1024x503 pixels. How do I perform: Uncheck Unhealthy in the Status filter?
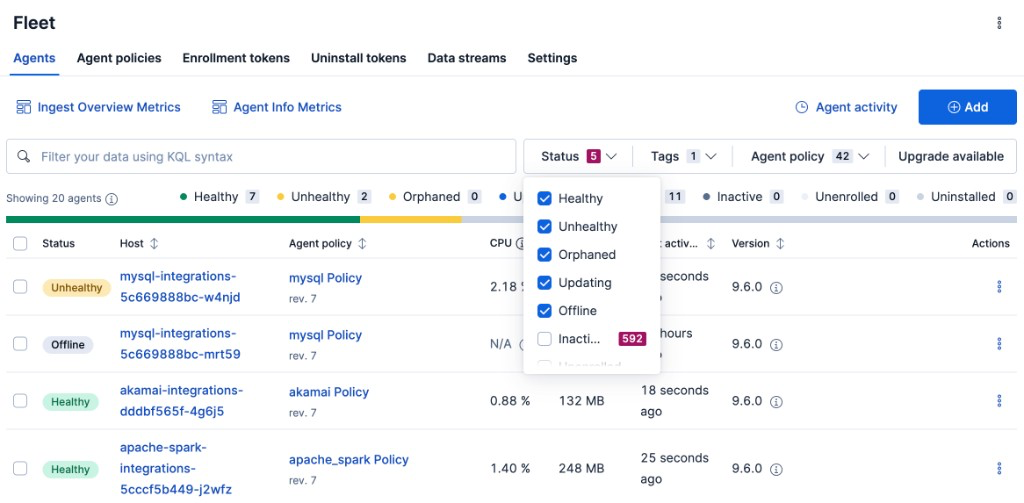coord(544,227)
